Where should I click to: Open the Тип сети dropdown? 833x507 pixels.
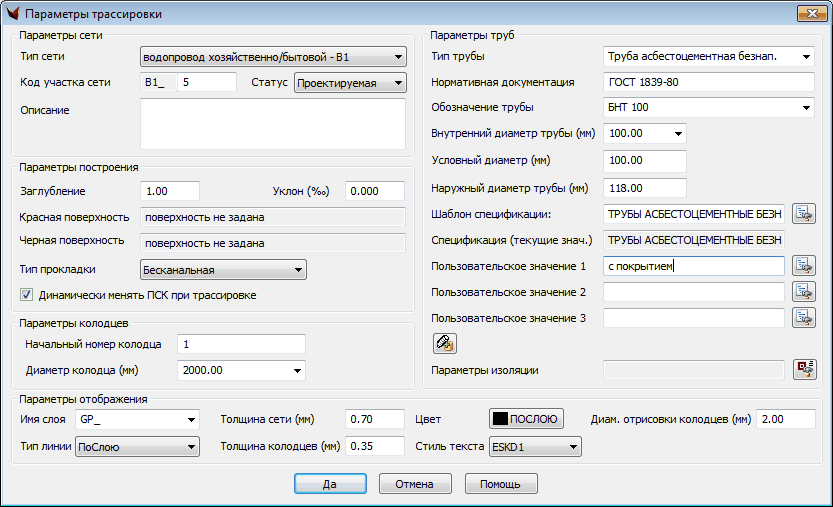(272, 57)
